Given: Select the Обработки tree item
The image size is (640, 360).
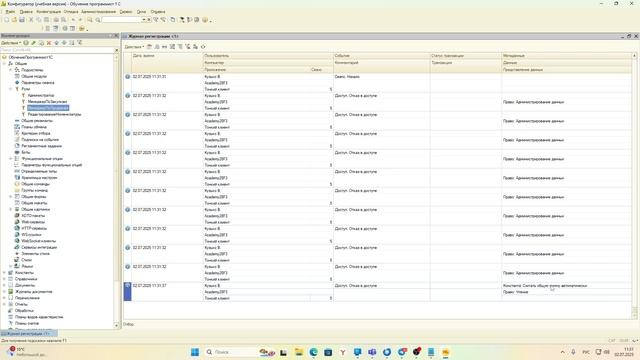Looking at the screenshot, I should (x=24, y=310).
